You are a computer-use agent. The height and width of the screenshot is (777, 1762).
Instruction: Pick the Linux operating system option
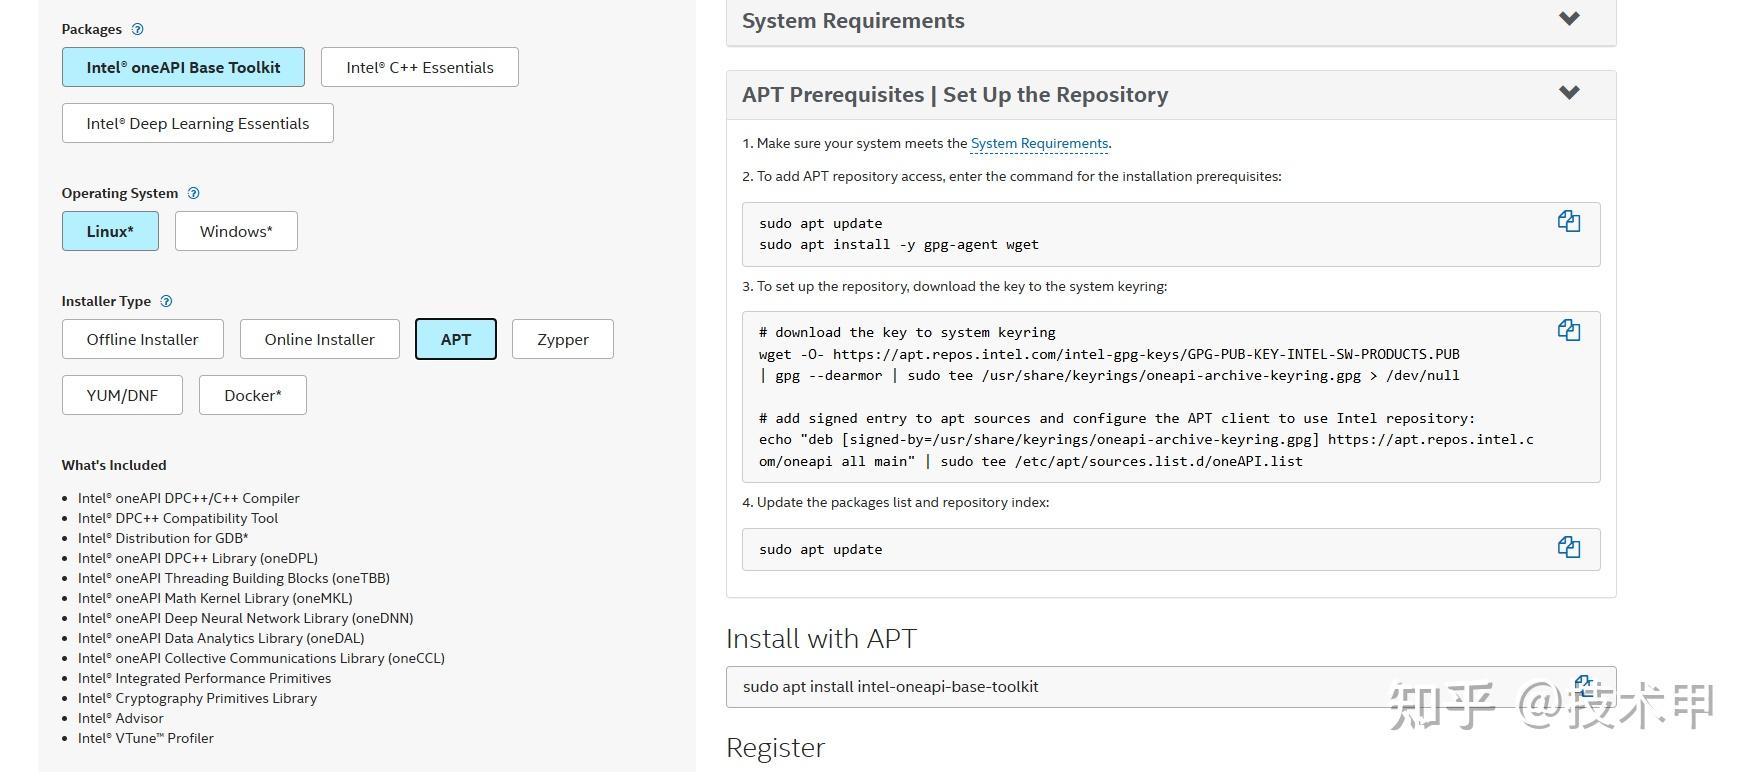[110, 231]
